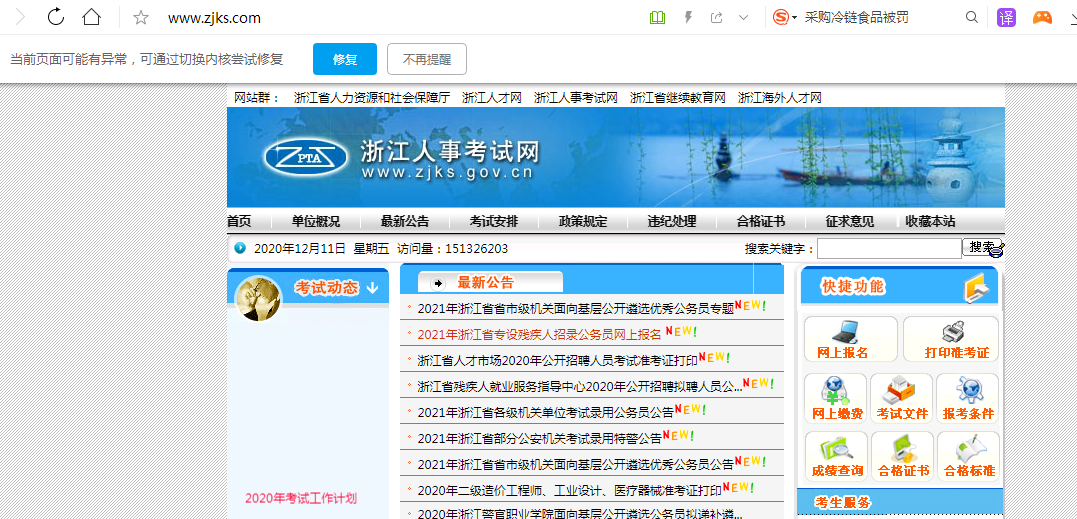
Task: Click 收藏本站 in navigation bar
Action: click(930, 221)
